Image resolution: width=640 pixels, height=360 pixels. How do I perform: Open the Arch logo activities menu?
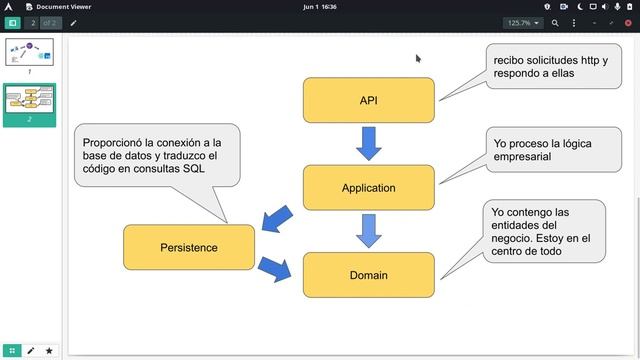(x=8, y=7)
